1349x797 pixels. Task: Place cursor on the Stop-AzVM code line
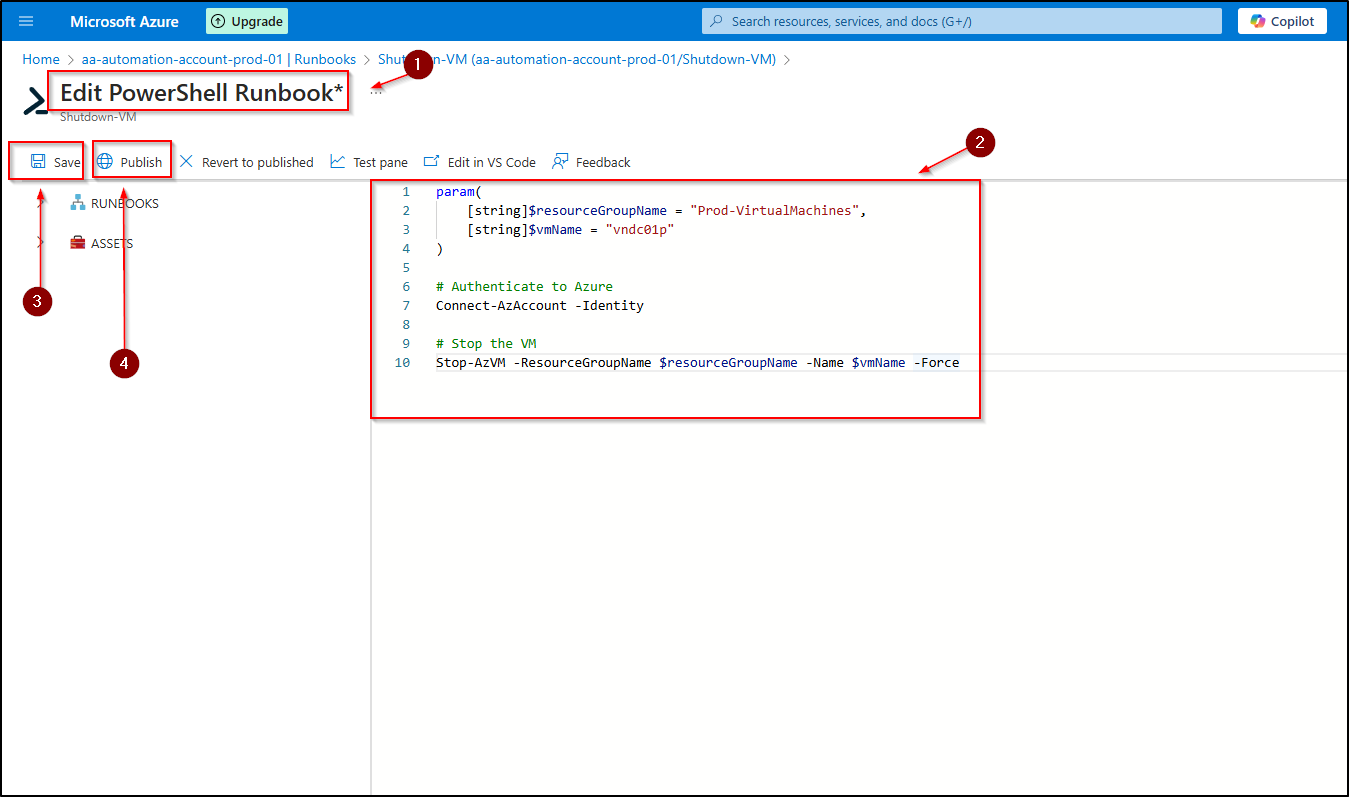[697, 363]
